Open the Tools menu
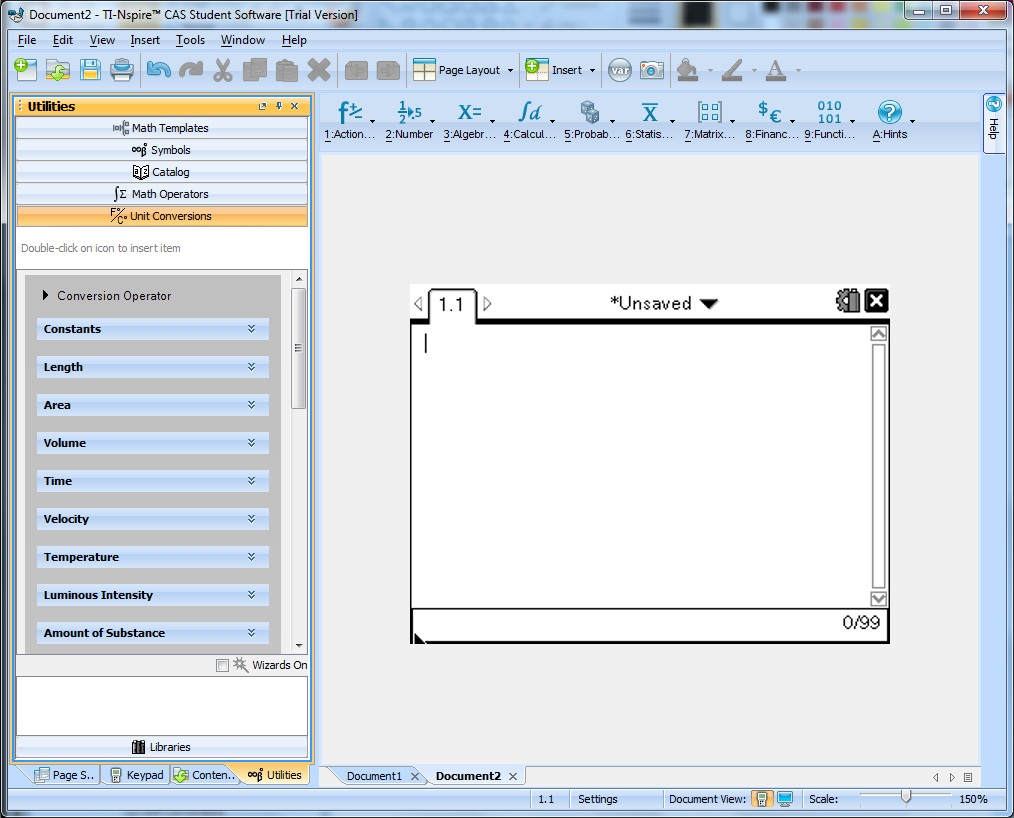The height and width of the screenshot is (818, 1014). (190, 40)
